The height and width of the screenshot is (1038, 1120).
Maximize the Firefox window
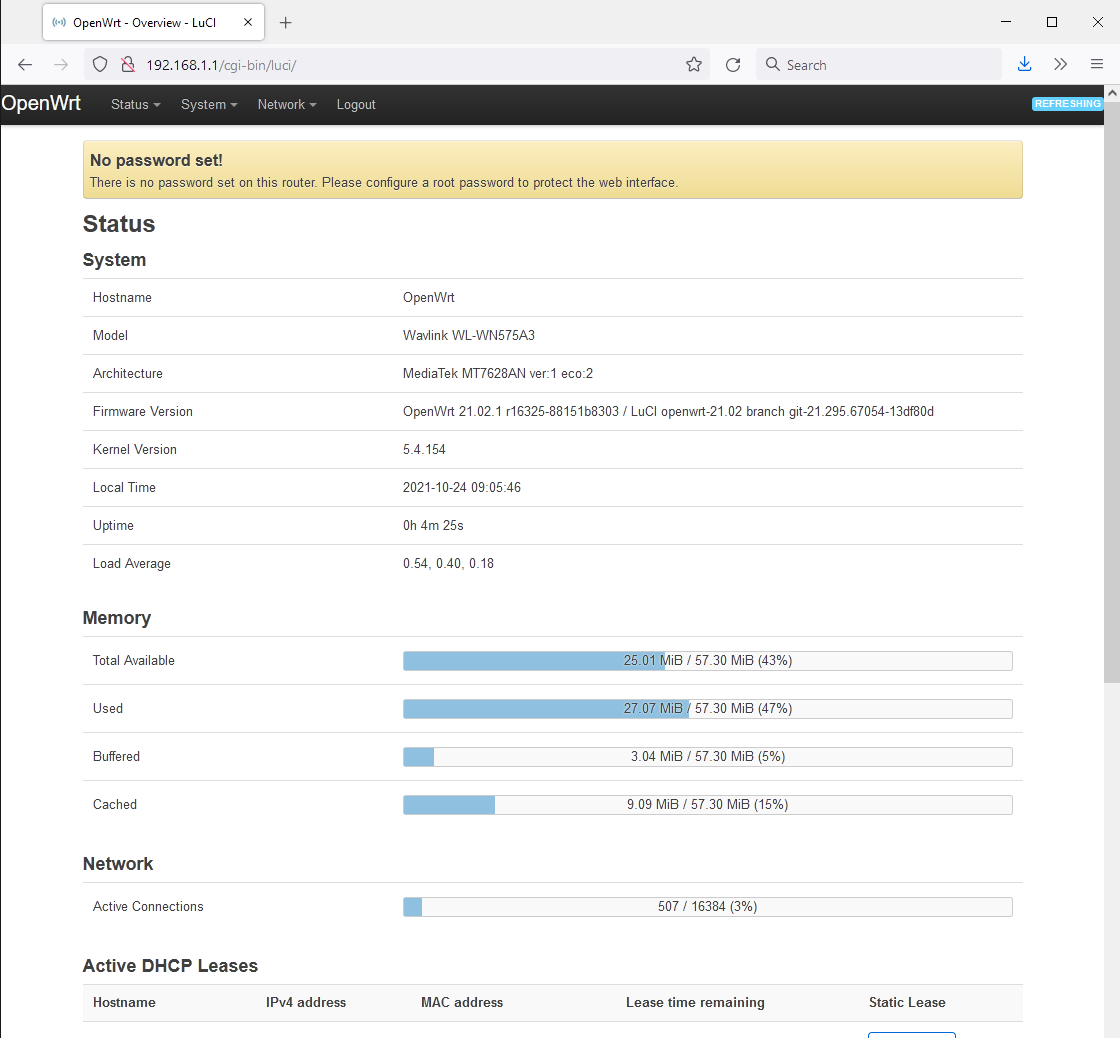click(x=1051, y=22)
